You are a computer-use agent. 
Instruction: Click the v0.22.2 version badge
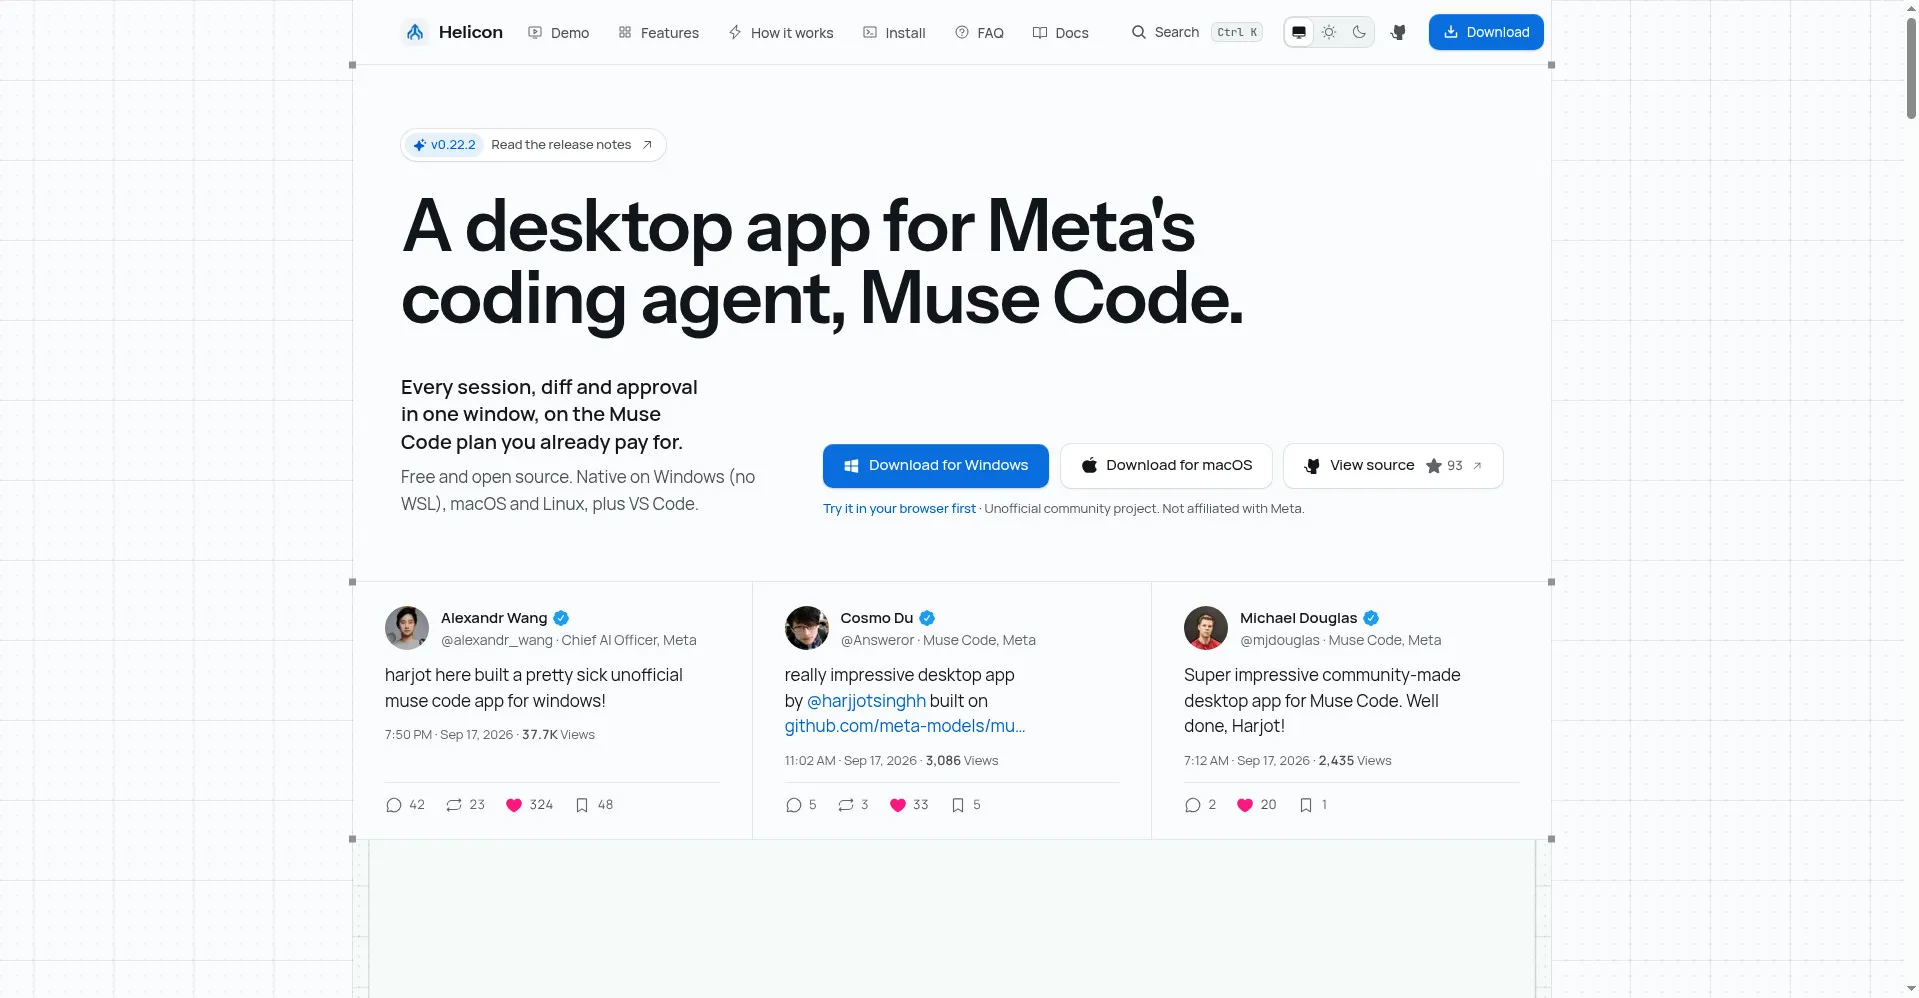tap(445, 145)
